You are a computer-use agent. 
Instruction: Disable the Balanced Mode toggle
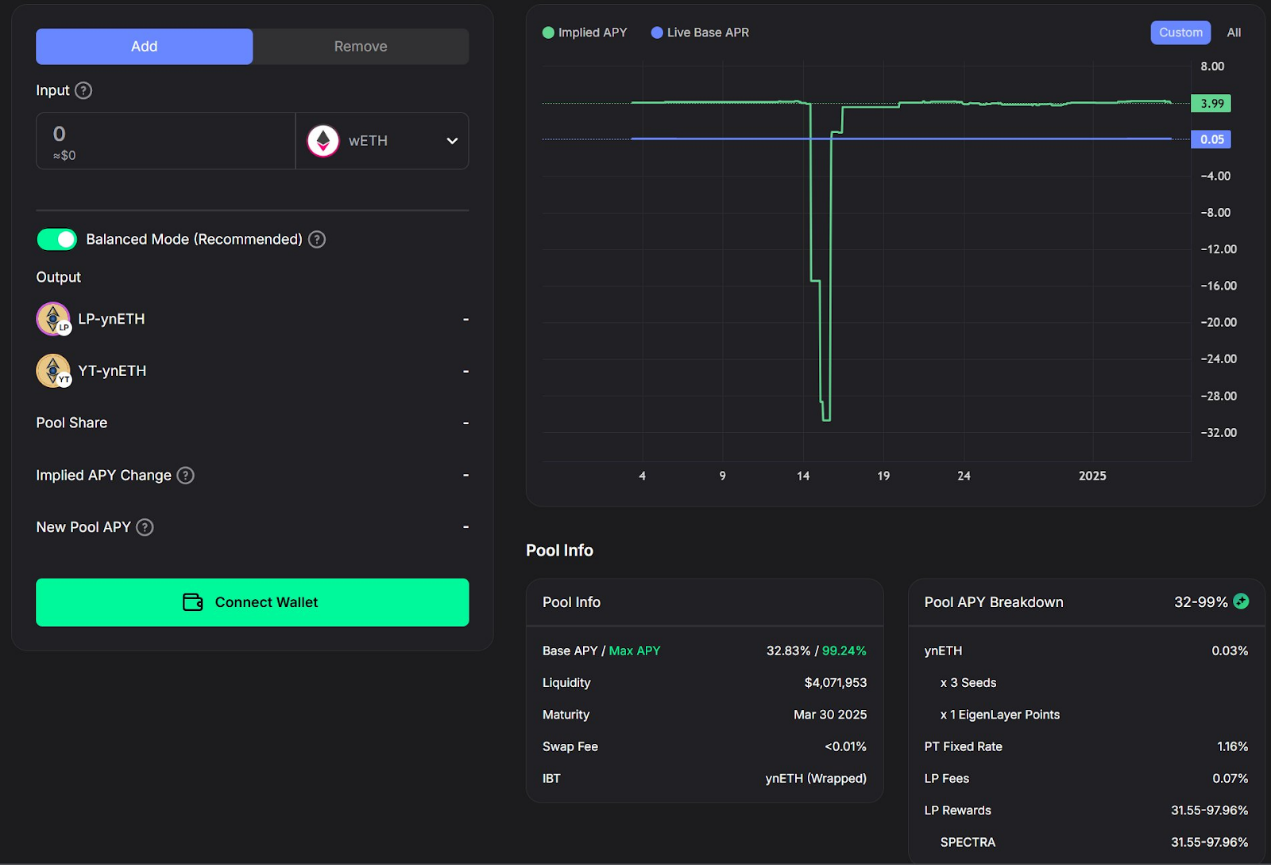[x=57, y=239]
